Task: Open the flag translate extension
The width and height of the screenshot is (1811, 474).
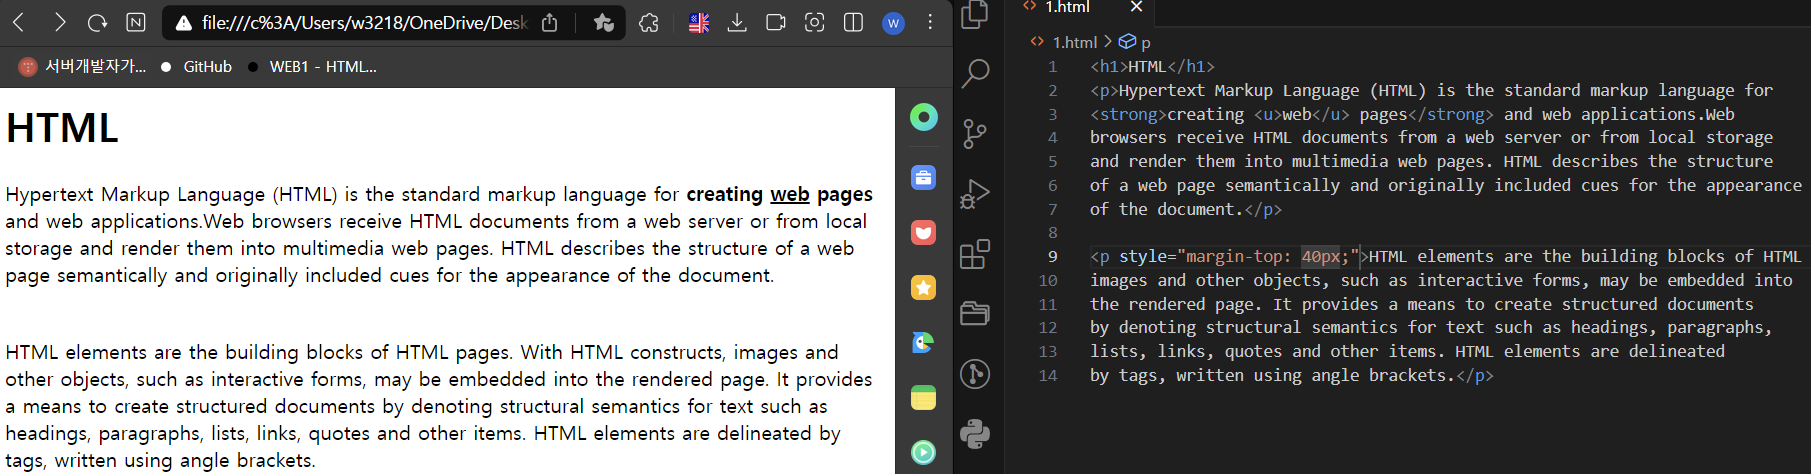Action: click(699, 22)
